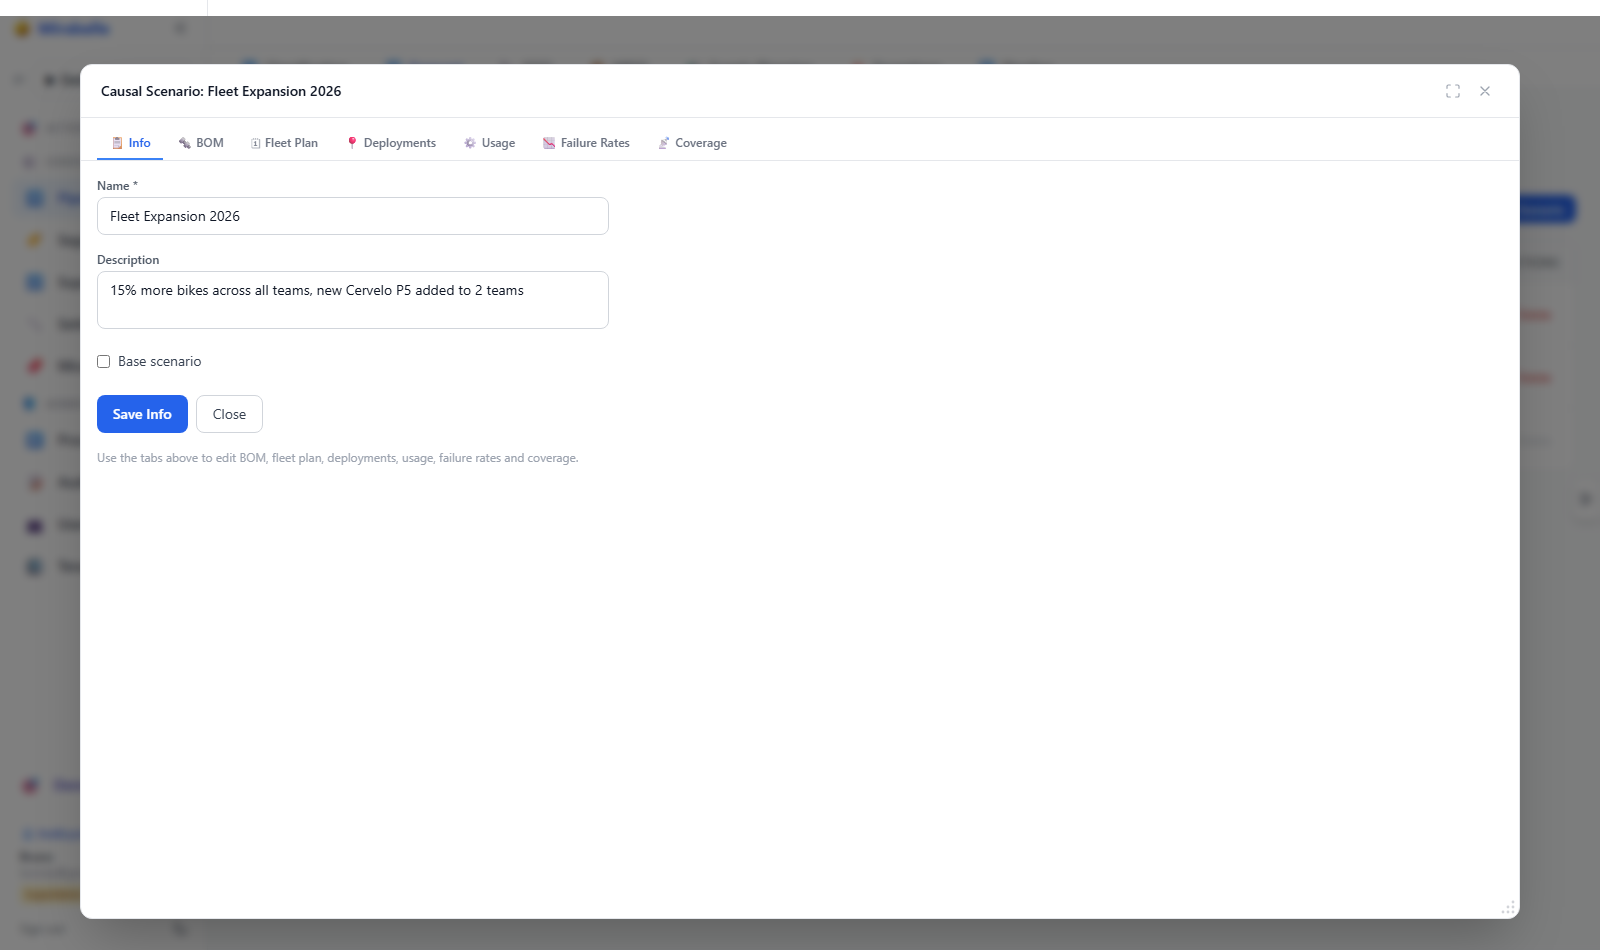Click the Base scenario label text

[x=160, y=362]
